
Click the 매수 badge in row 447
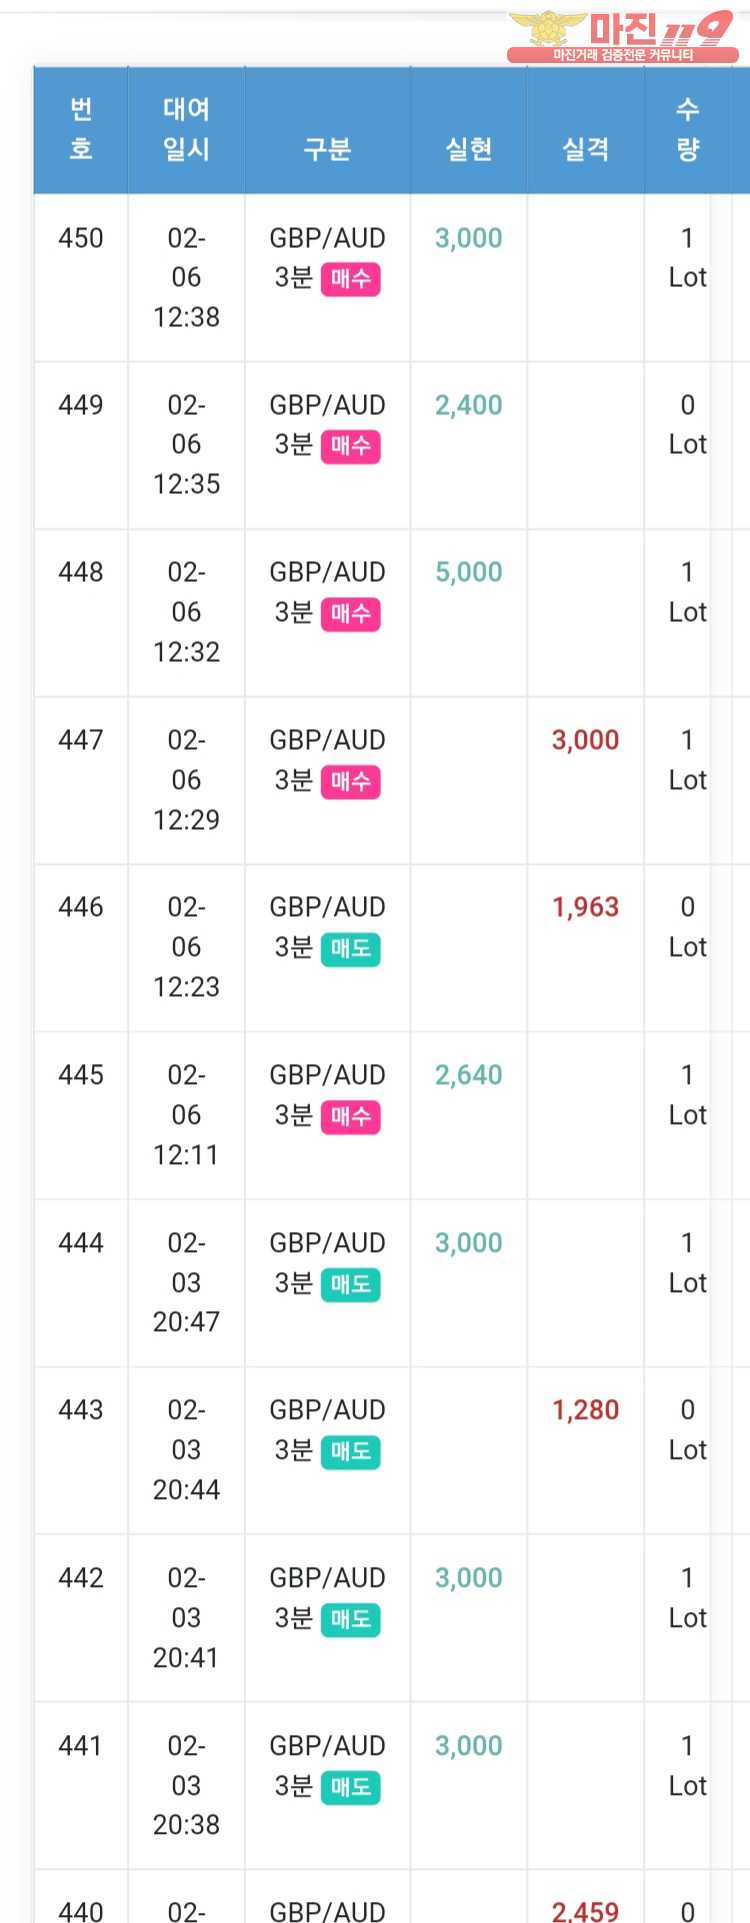[x=350, y=781]
